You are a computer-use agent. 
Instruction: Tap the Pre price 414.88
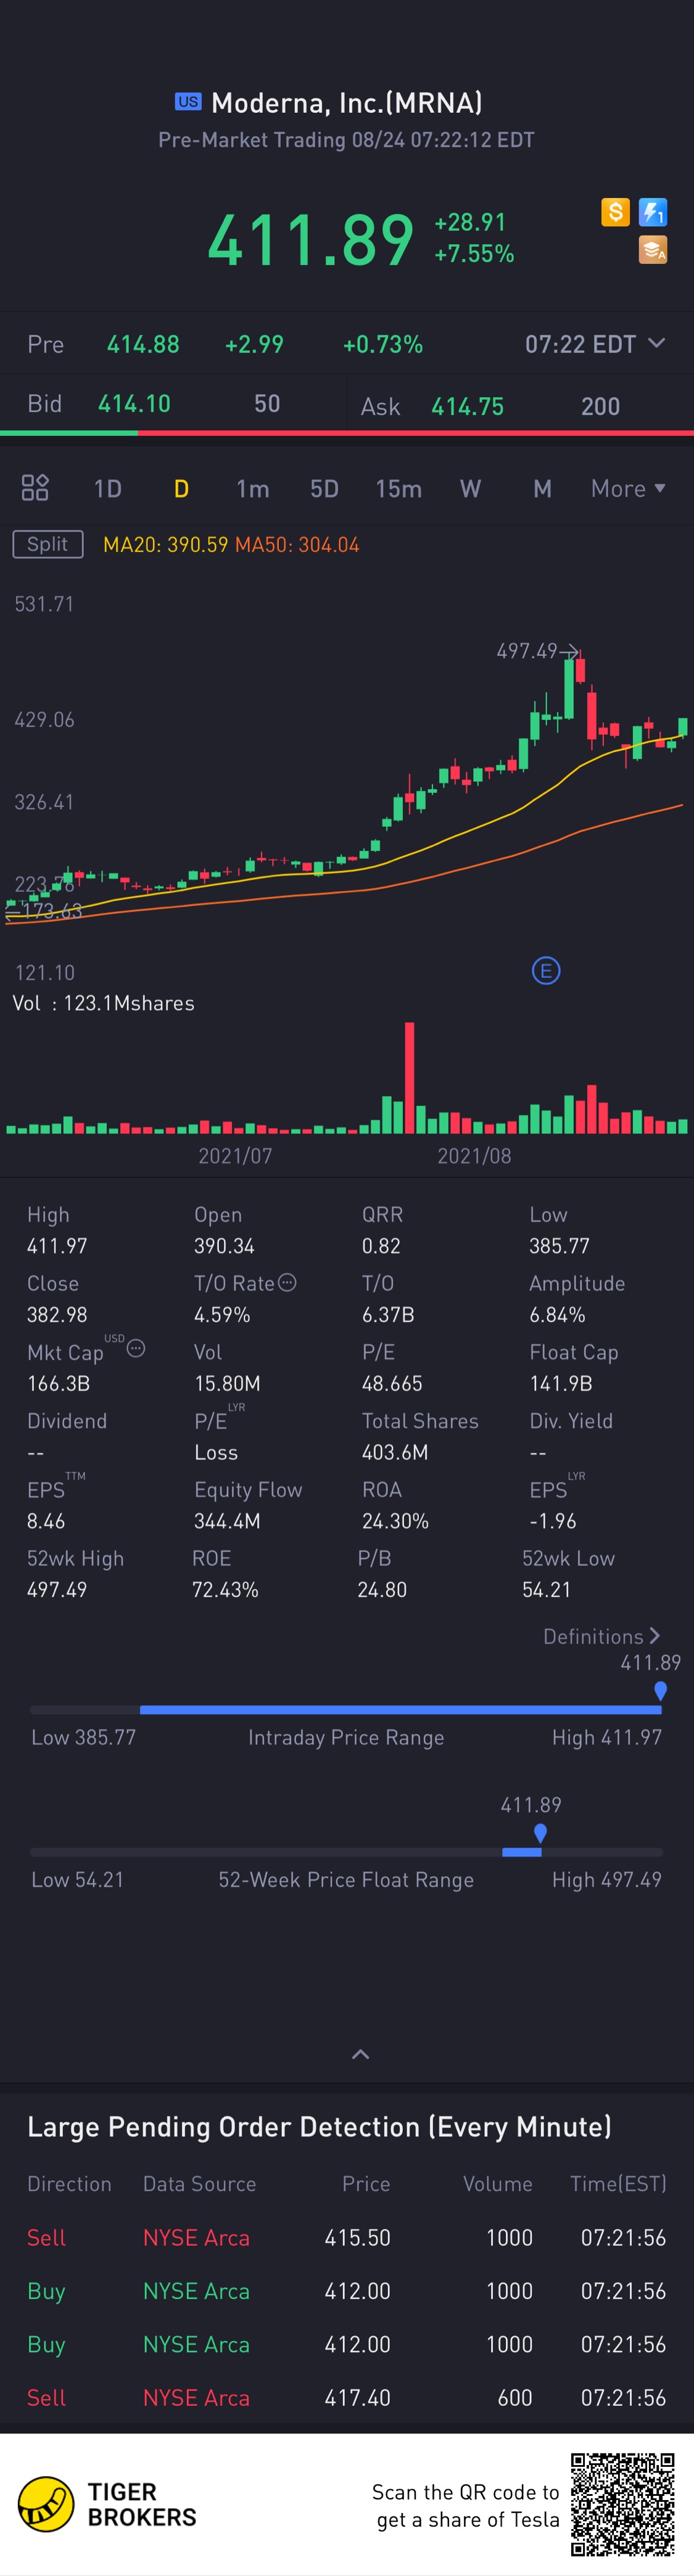[x=143, y=345]
